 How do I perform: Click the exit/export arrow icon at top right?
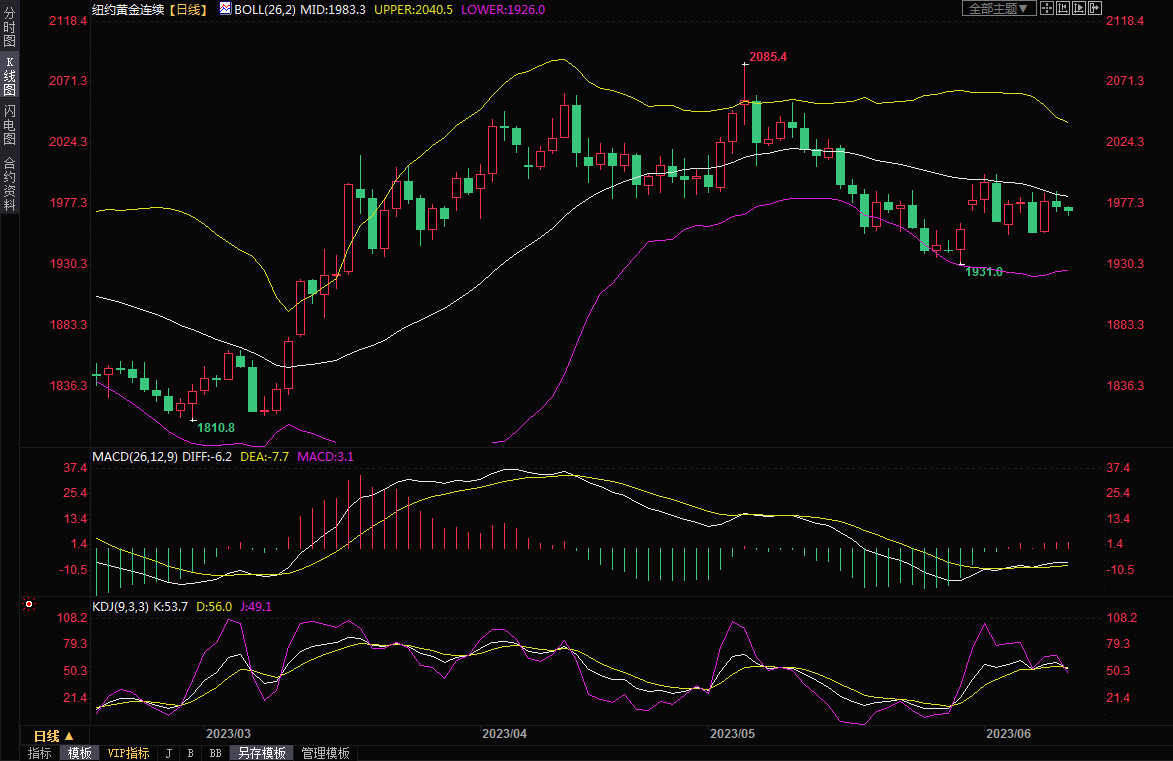[x=1095, y=8]
